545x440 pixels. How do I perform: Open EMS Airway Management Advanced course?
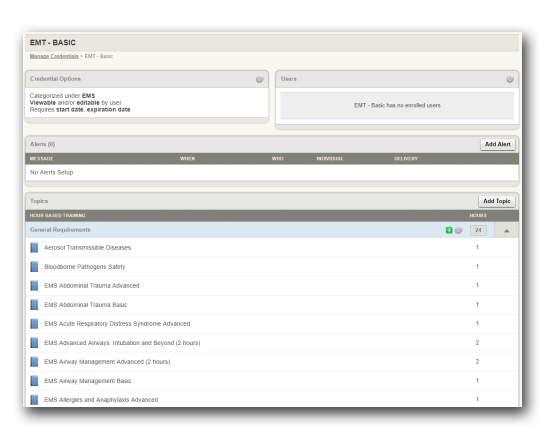107,362
